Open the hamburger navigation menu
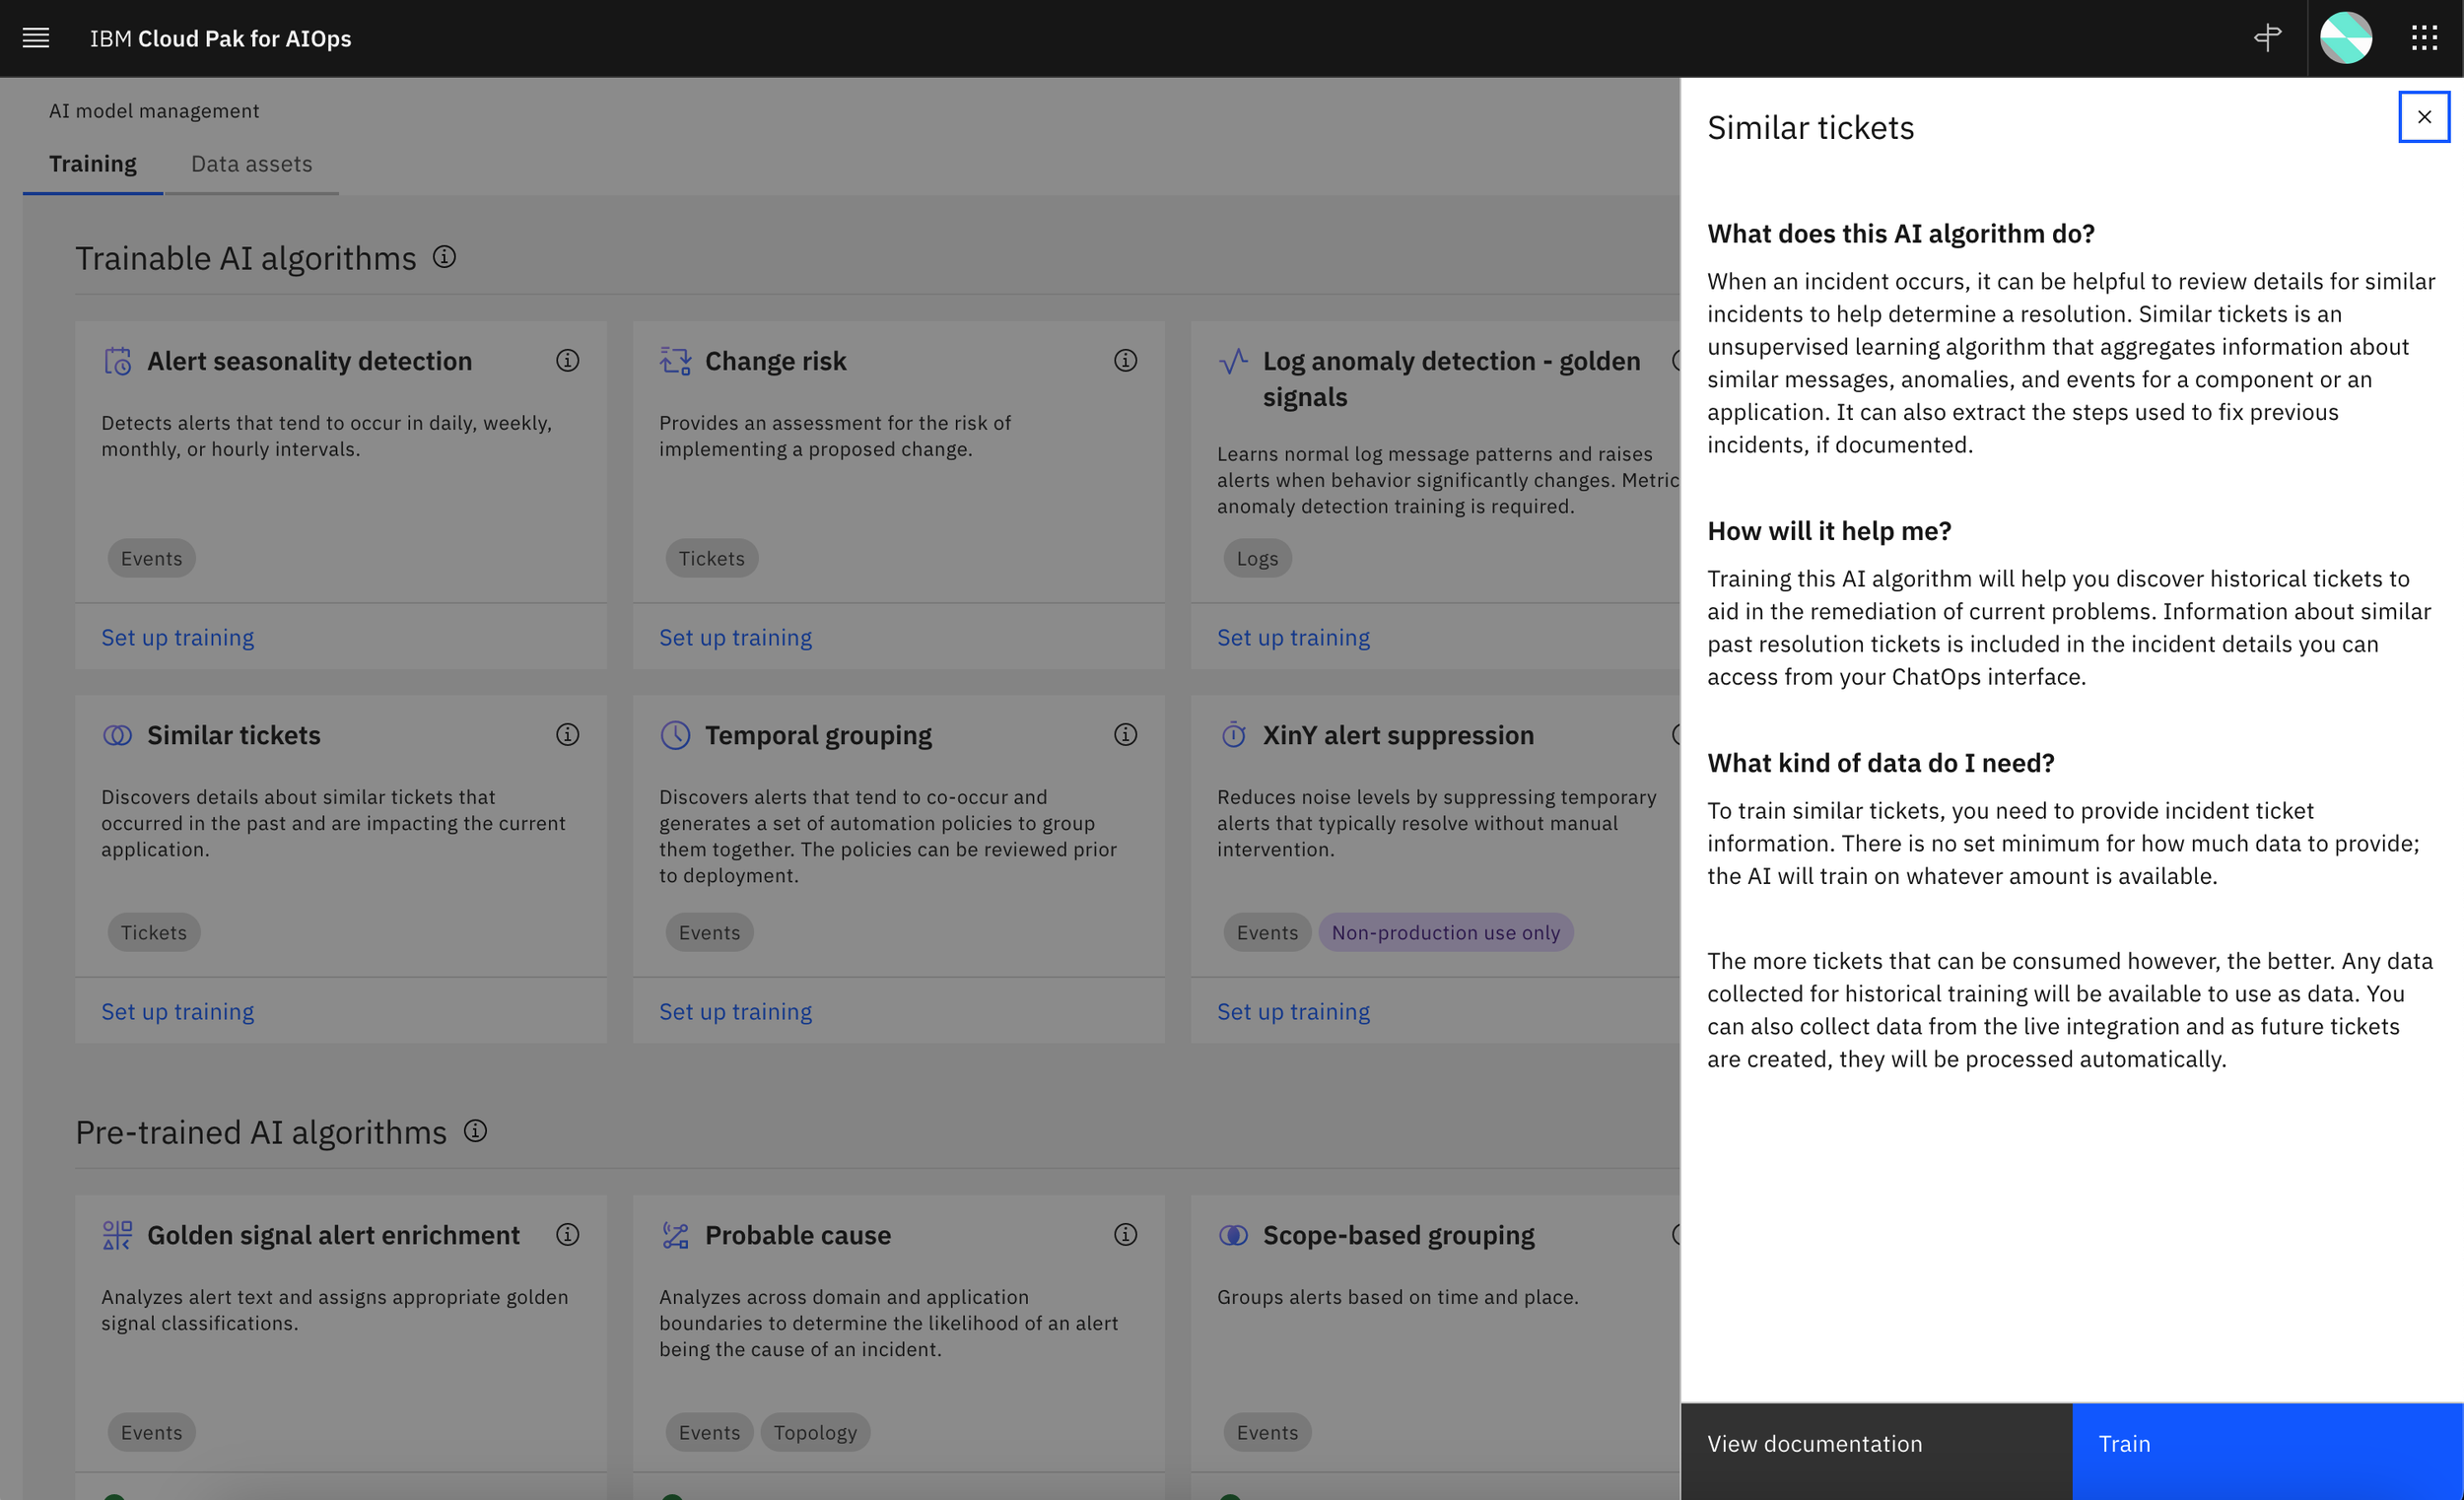 pos(36,38)
